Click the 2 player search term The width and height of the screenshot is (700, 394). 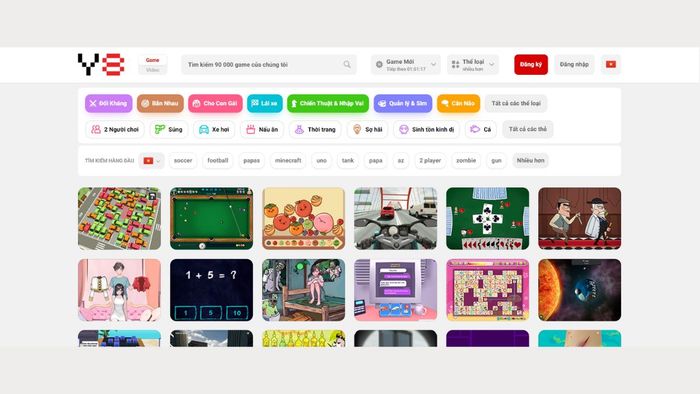(430, 161)
